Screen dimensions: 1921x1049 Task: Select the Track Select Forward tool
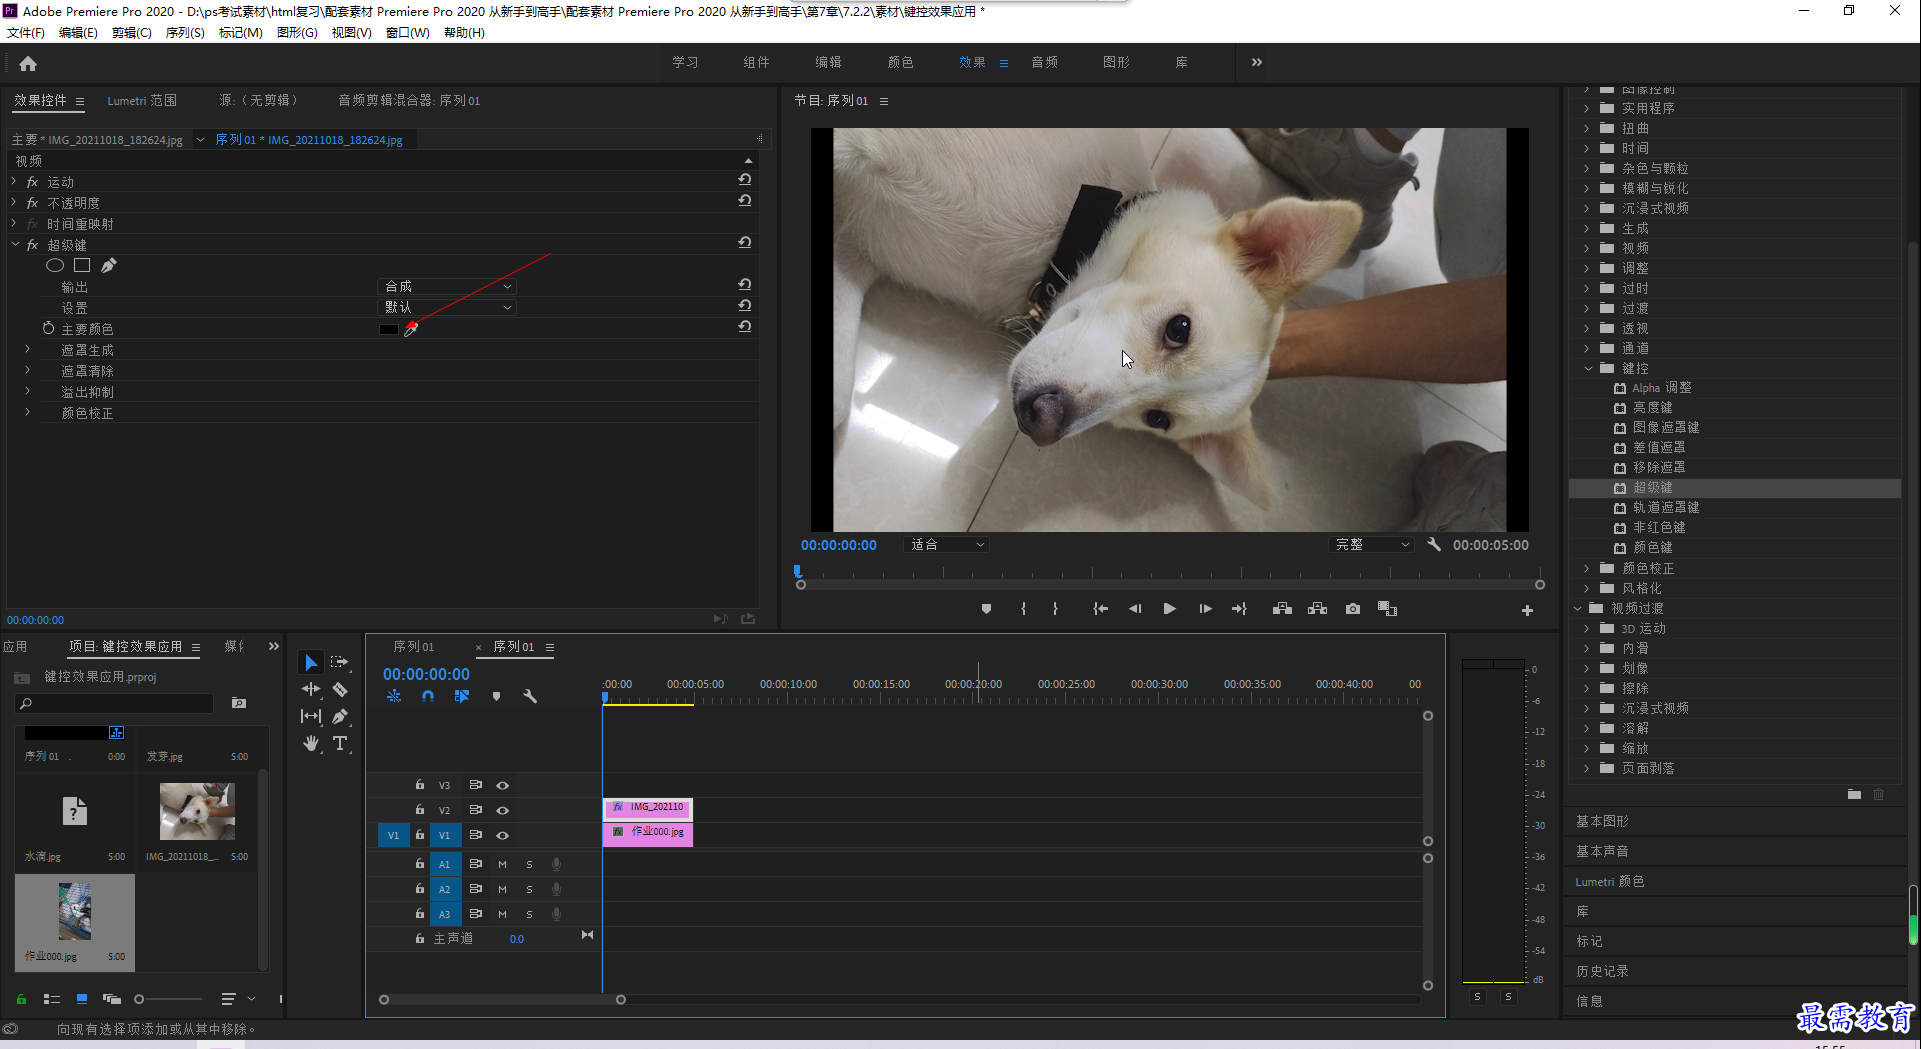(x=340, y=662)
